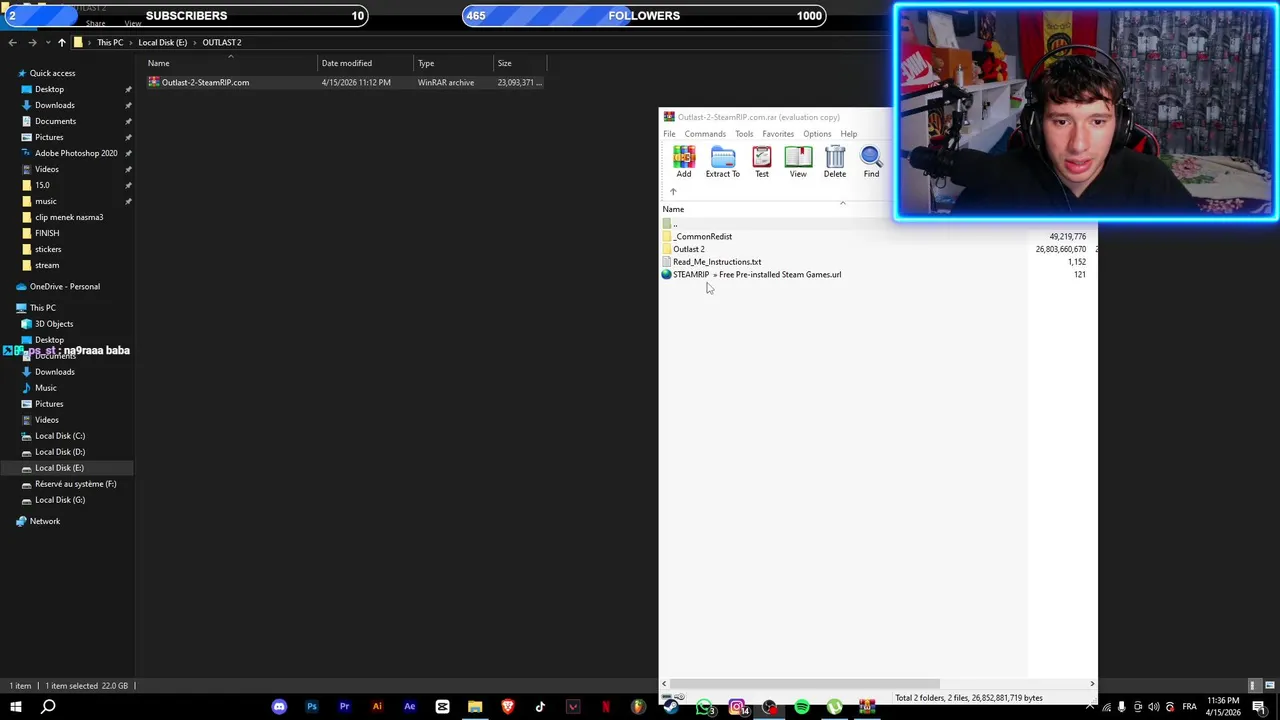
Task: Open OneDrive - Personal in sidebar
Action: [64, 286]
